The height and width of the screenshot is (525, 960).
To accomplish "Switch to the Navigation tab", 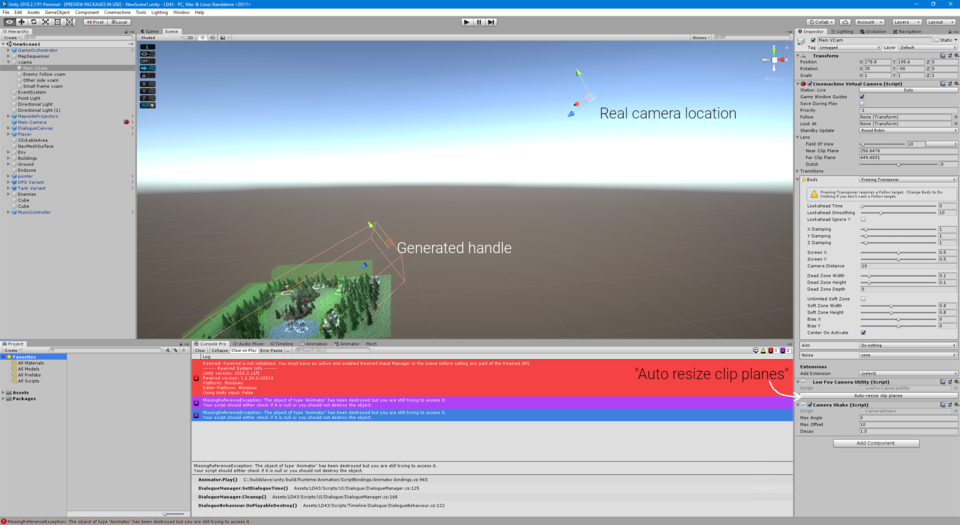I will (907, 31).
